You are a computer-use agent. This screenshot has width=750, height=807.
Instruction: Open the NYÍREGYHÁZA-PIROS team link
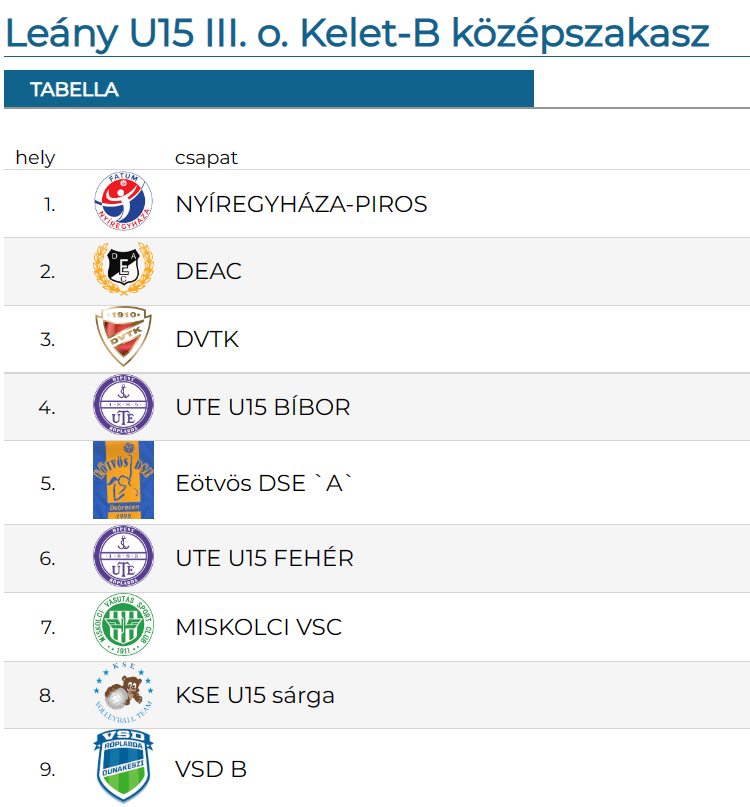point(301,204)
